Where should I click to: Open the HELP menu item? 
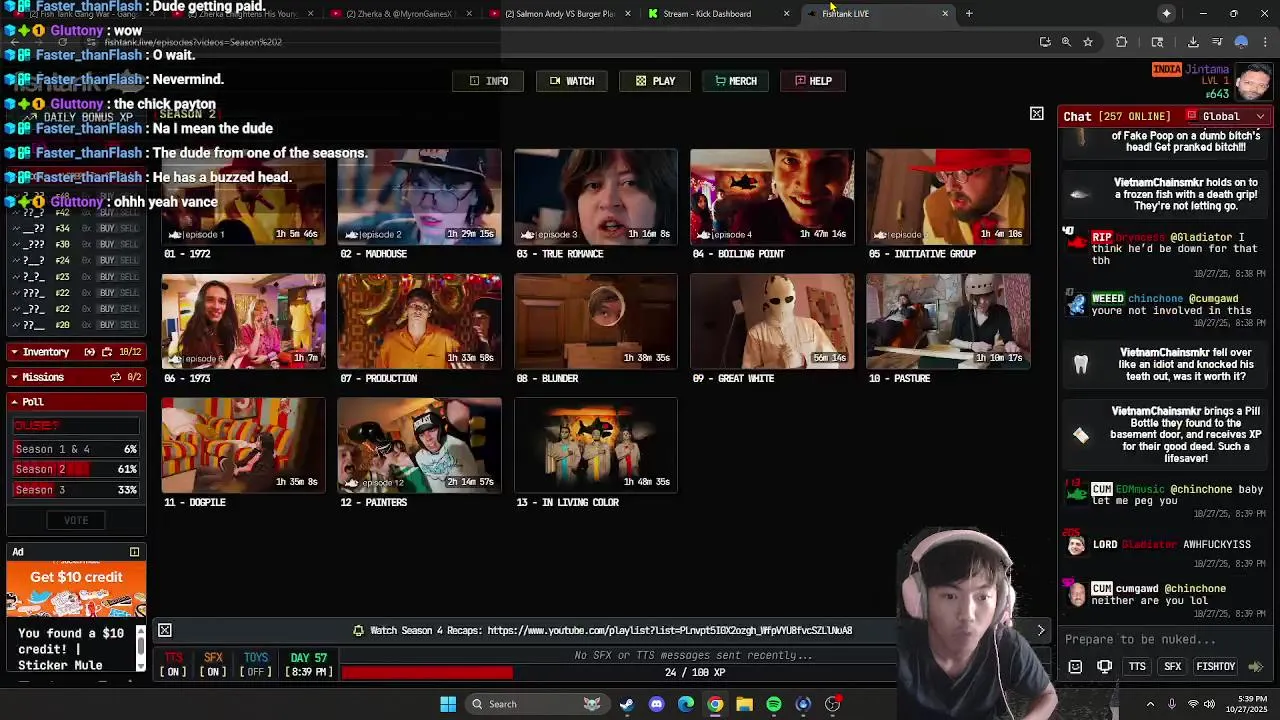(813, 81)
